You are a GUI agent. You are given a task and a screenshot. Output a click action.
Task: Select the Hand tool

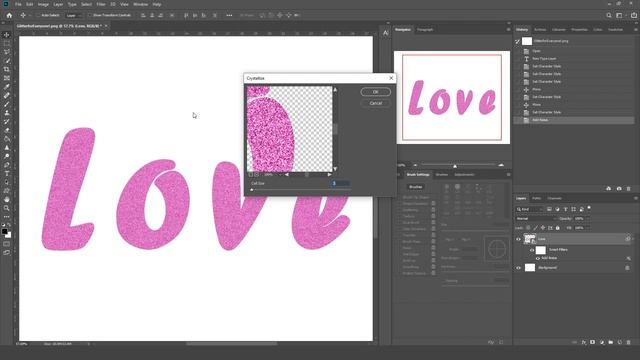point(7,200)
